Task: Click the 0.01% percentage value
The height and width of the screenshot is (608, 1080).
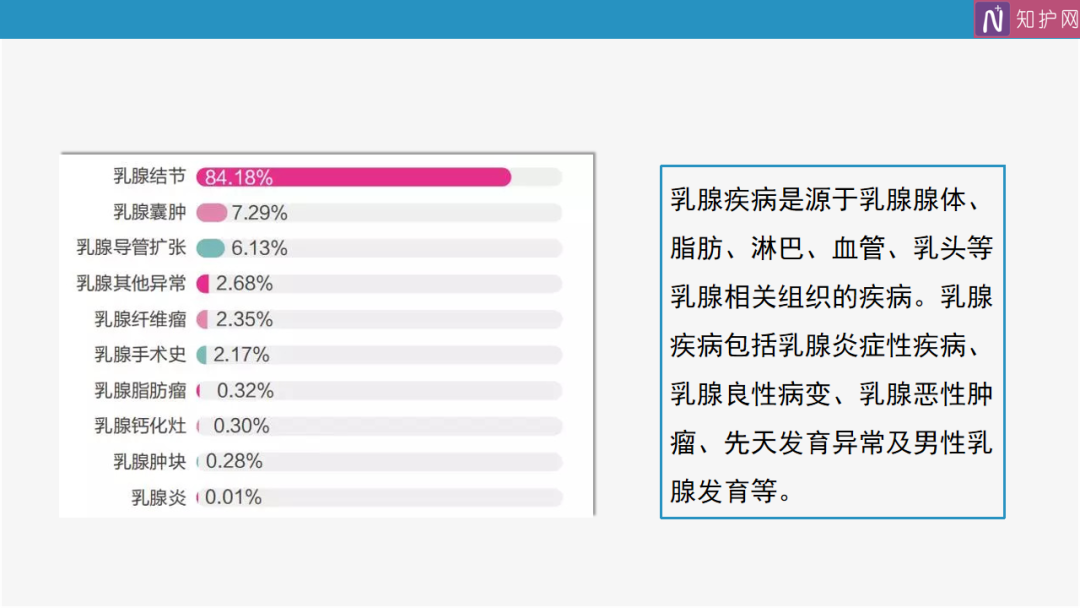Action: click(234, 497)
